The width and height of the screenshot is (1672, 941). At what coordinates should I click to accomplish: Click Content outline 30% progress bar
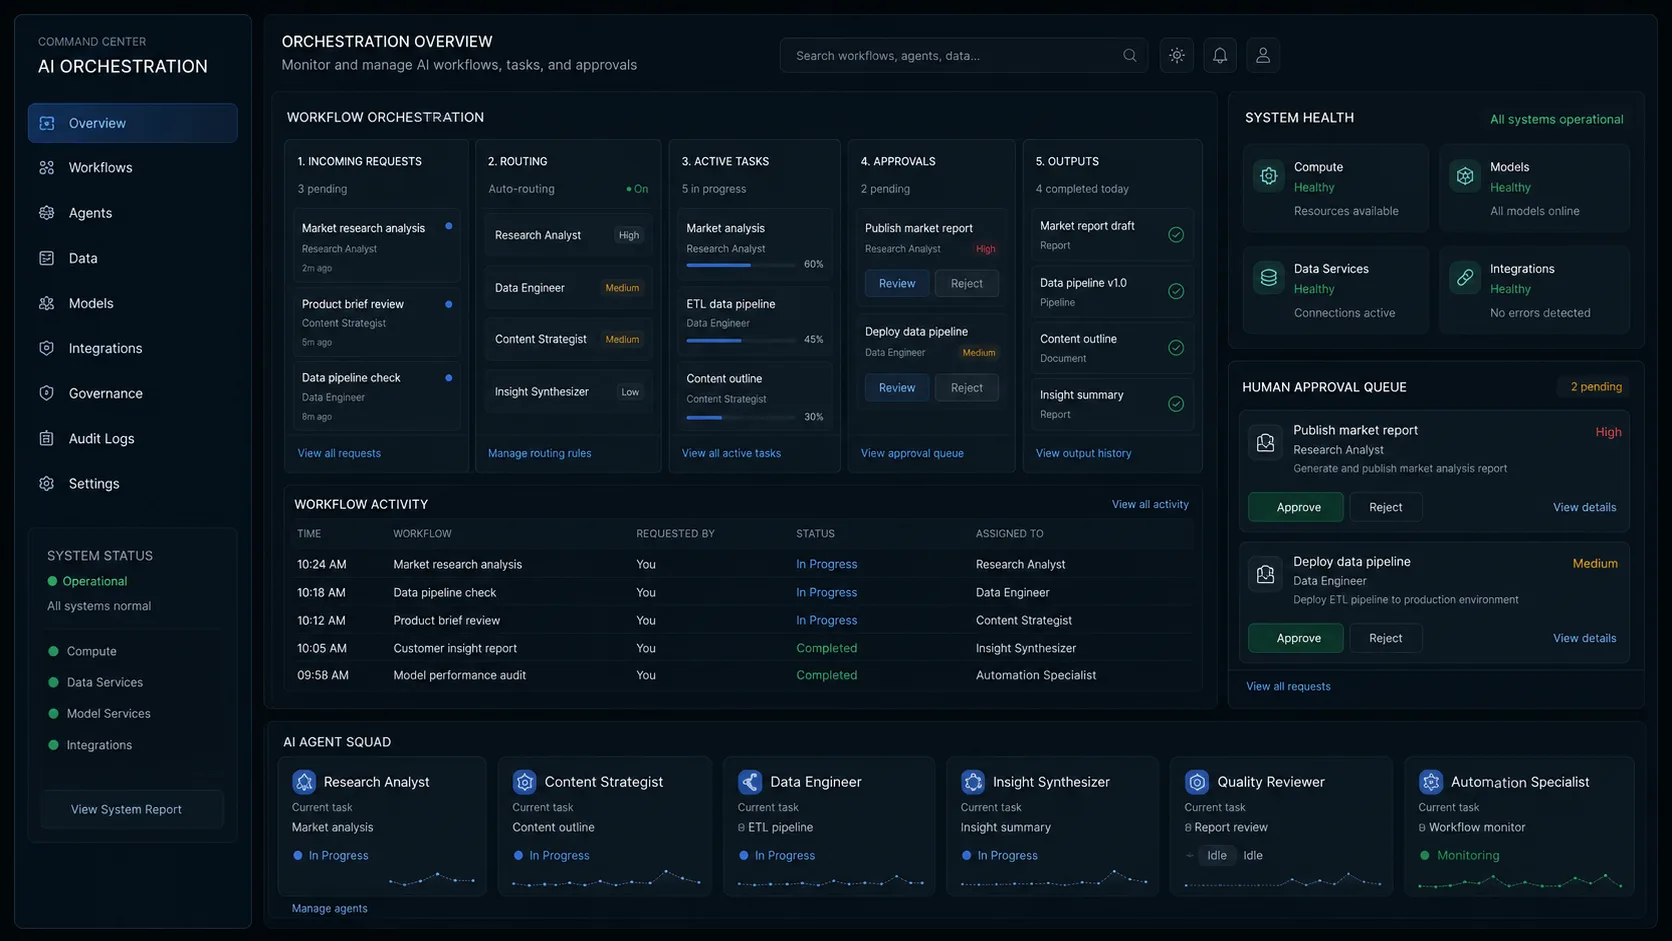click(x=741, y=417)
